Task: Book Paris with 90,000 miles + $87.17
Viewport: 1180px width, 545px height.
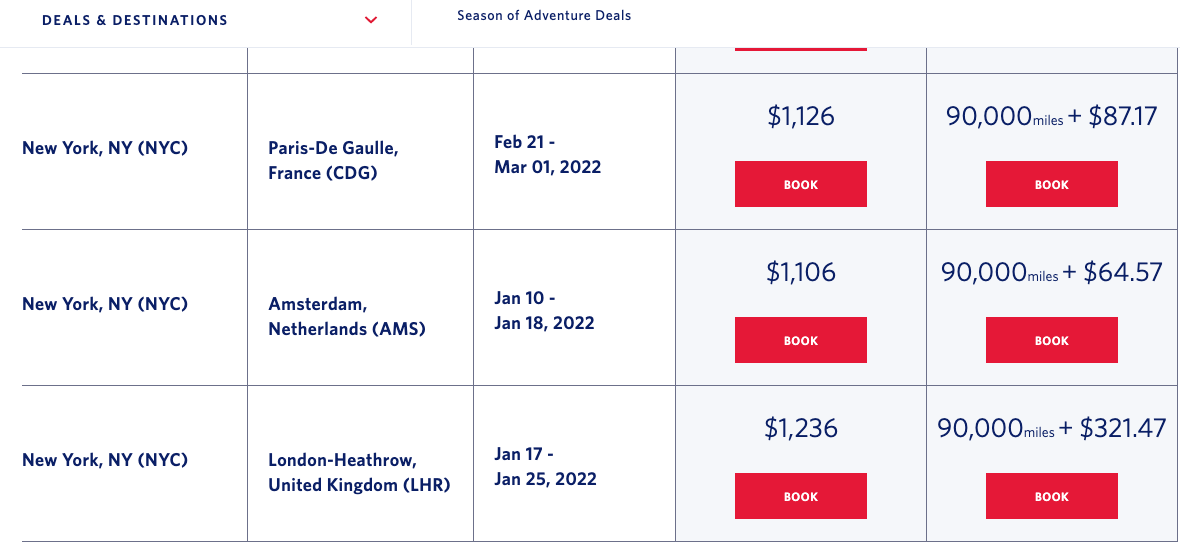Action: 1051,185
